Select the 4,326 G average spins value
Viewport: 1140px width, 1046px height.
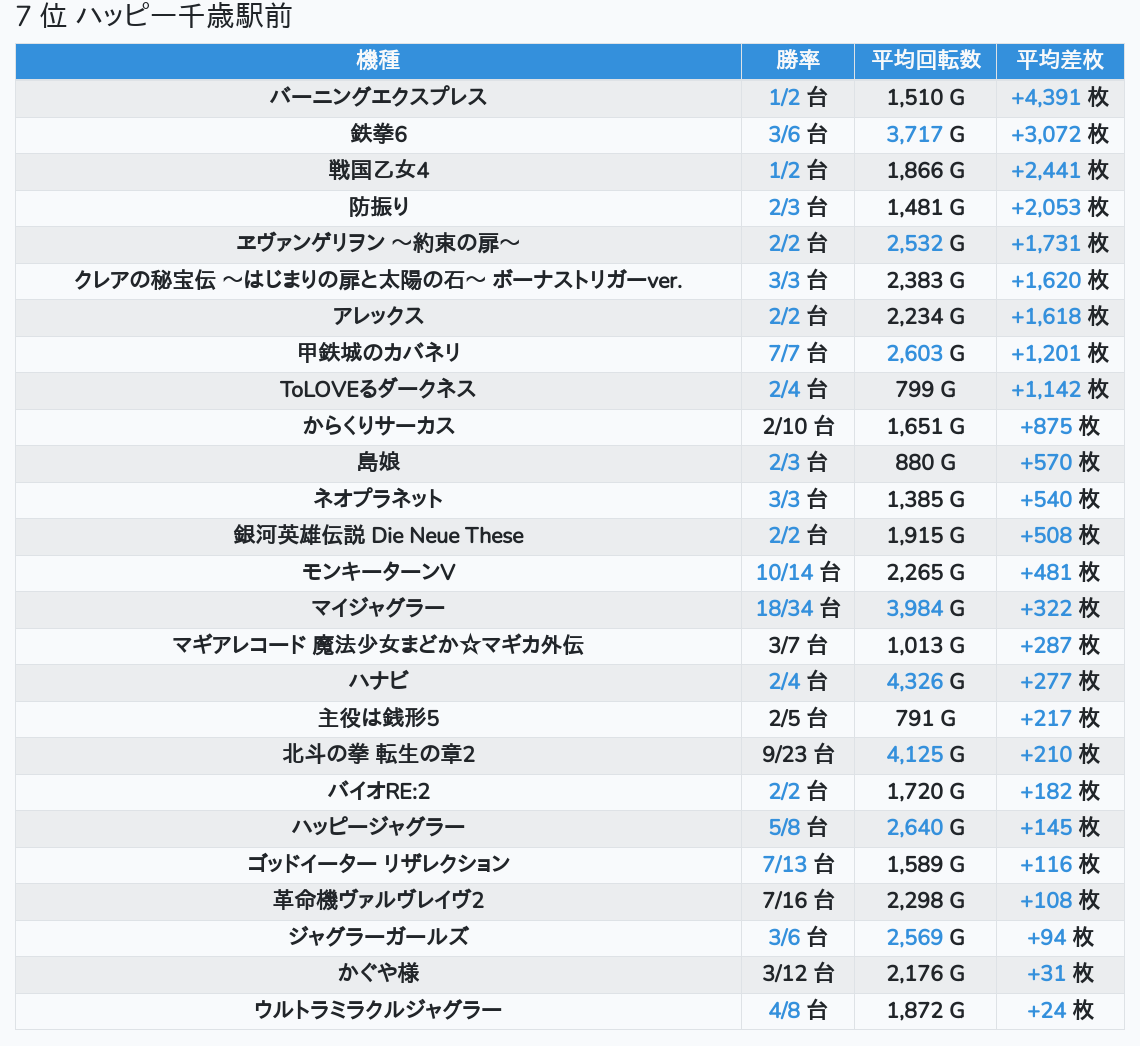(x=925, y=681)
